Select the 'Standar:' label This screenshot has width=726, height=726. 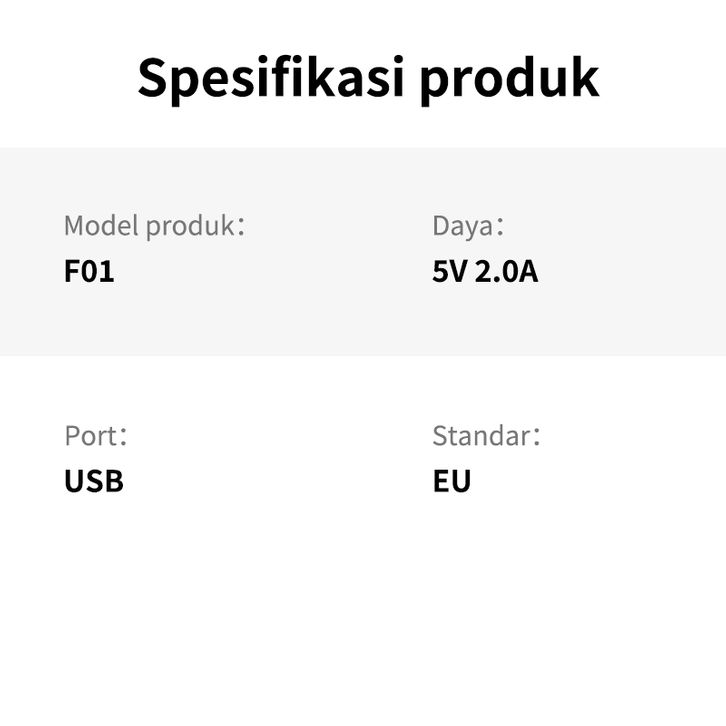(485, 436)
